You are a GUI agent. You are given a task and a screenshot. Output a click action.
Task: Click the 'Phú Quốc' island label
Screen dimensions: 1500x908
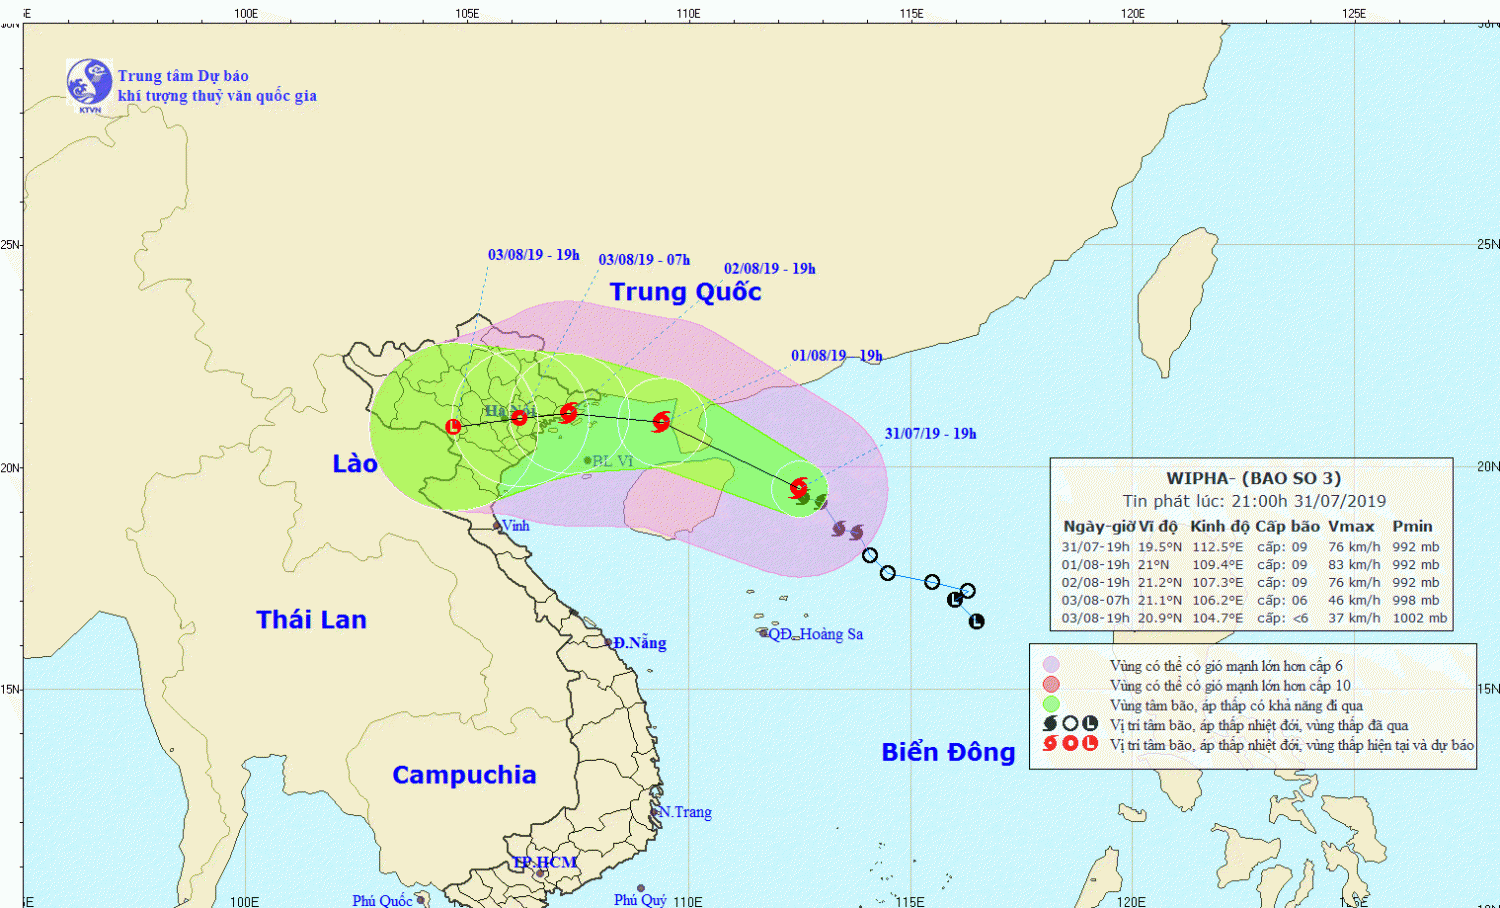click(x=382, y=901)
